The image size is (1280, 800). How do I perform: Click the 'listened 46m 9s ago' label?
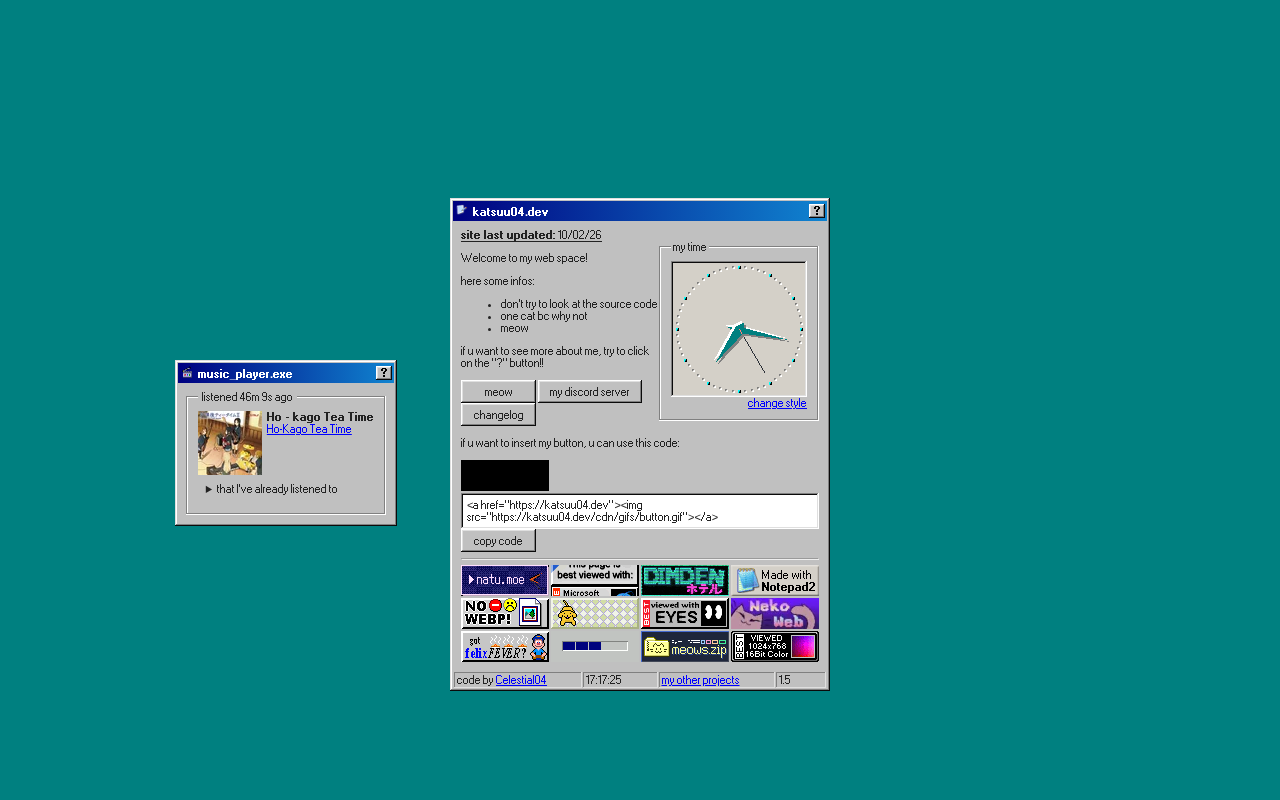247,397
